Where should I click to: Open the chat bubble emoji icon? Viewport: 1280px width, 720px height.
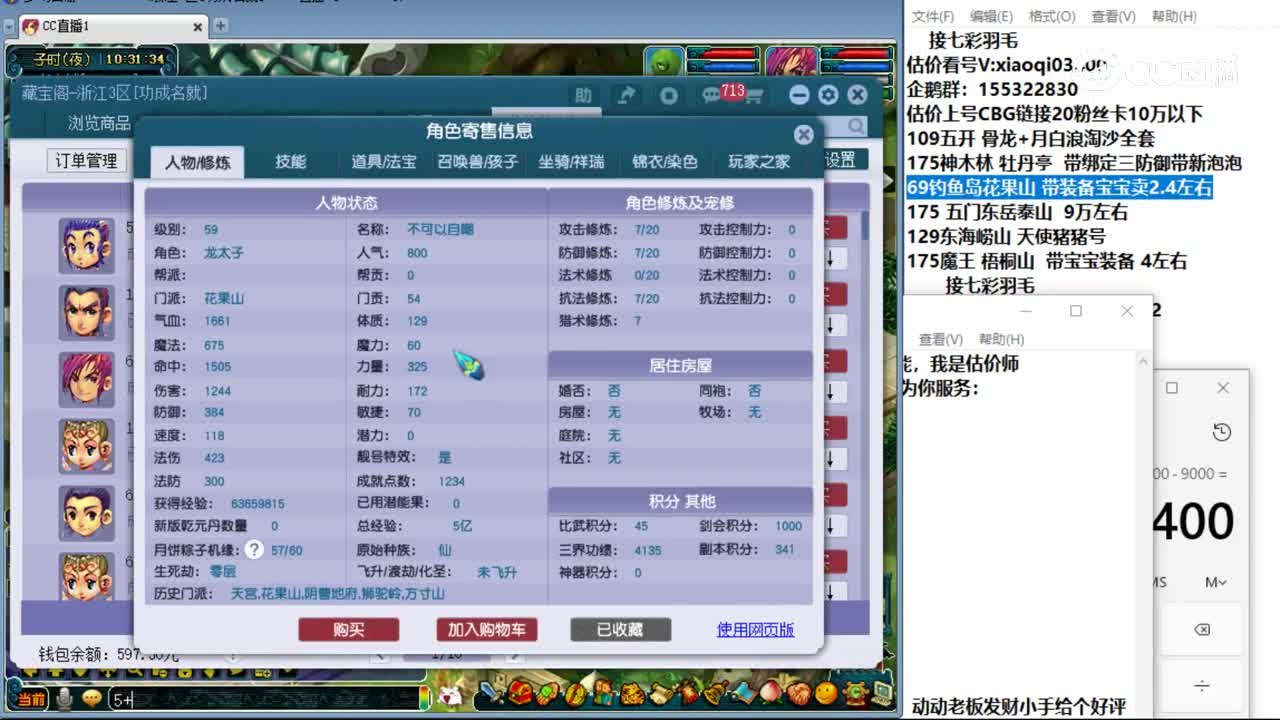tap(92, 698)
